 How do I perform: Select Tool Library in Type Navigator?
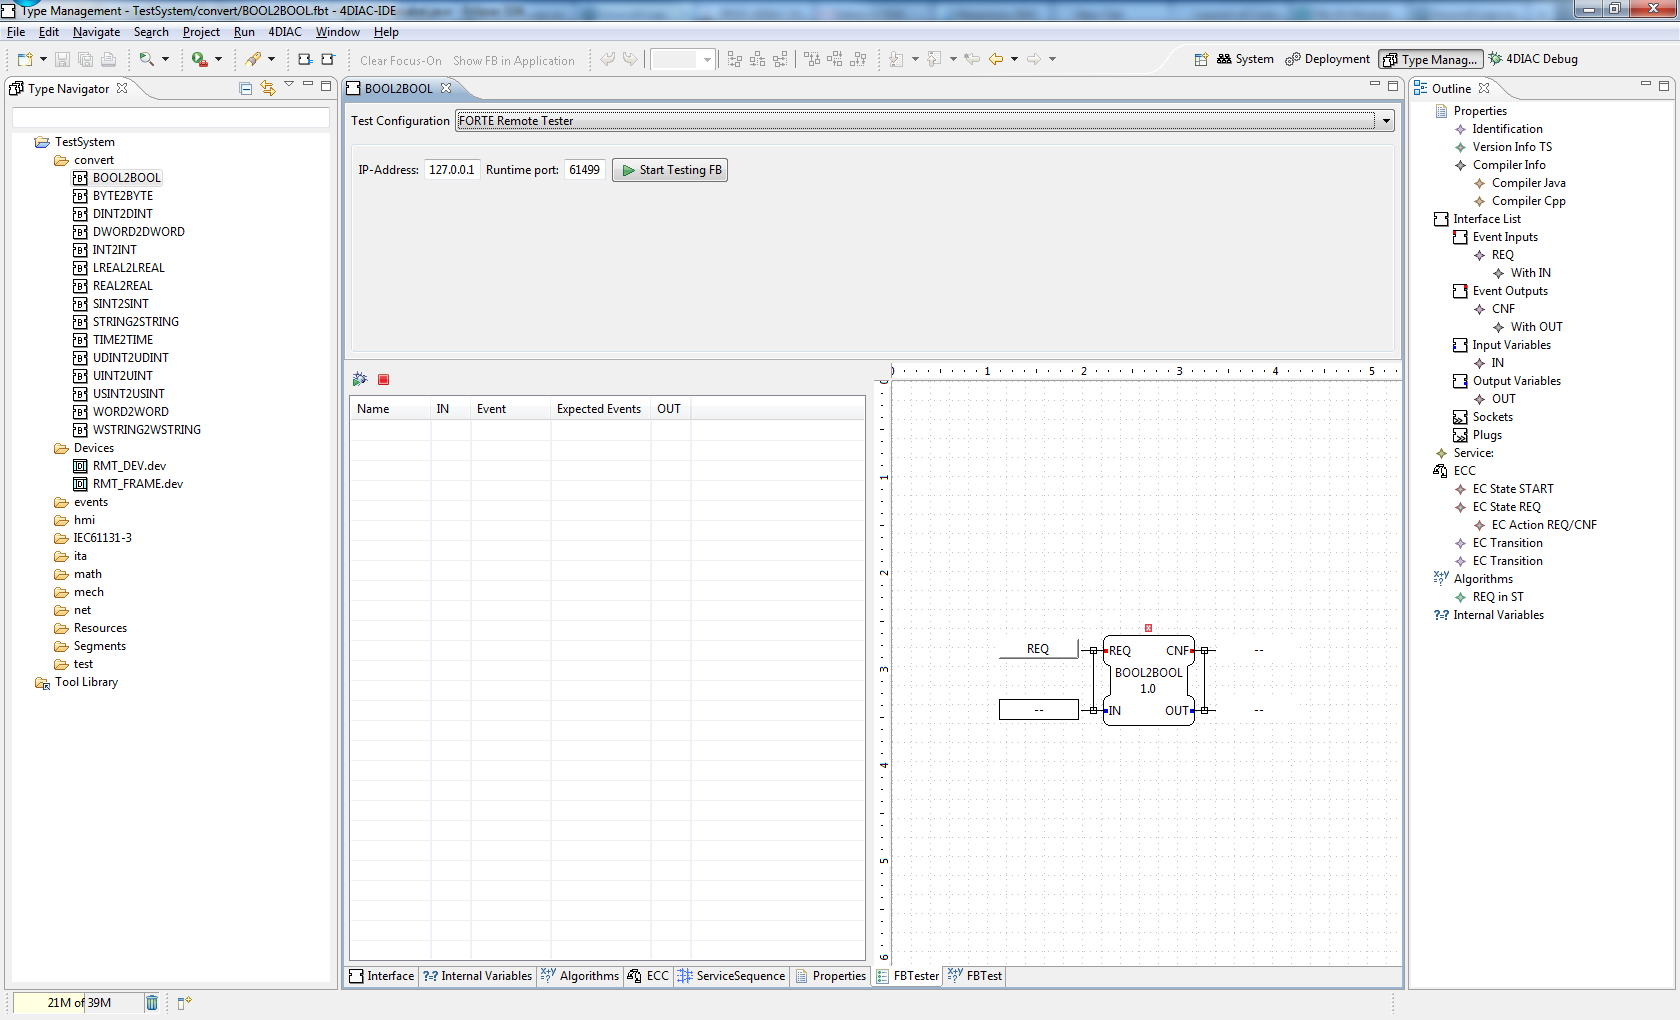(x=86, y=682)
